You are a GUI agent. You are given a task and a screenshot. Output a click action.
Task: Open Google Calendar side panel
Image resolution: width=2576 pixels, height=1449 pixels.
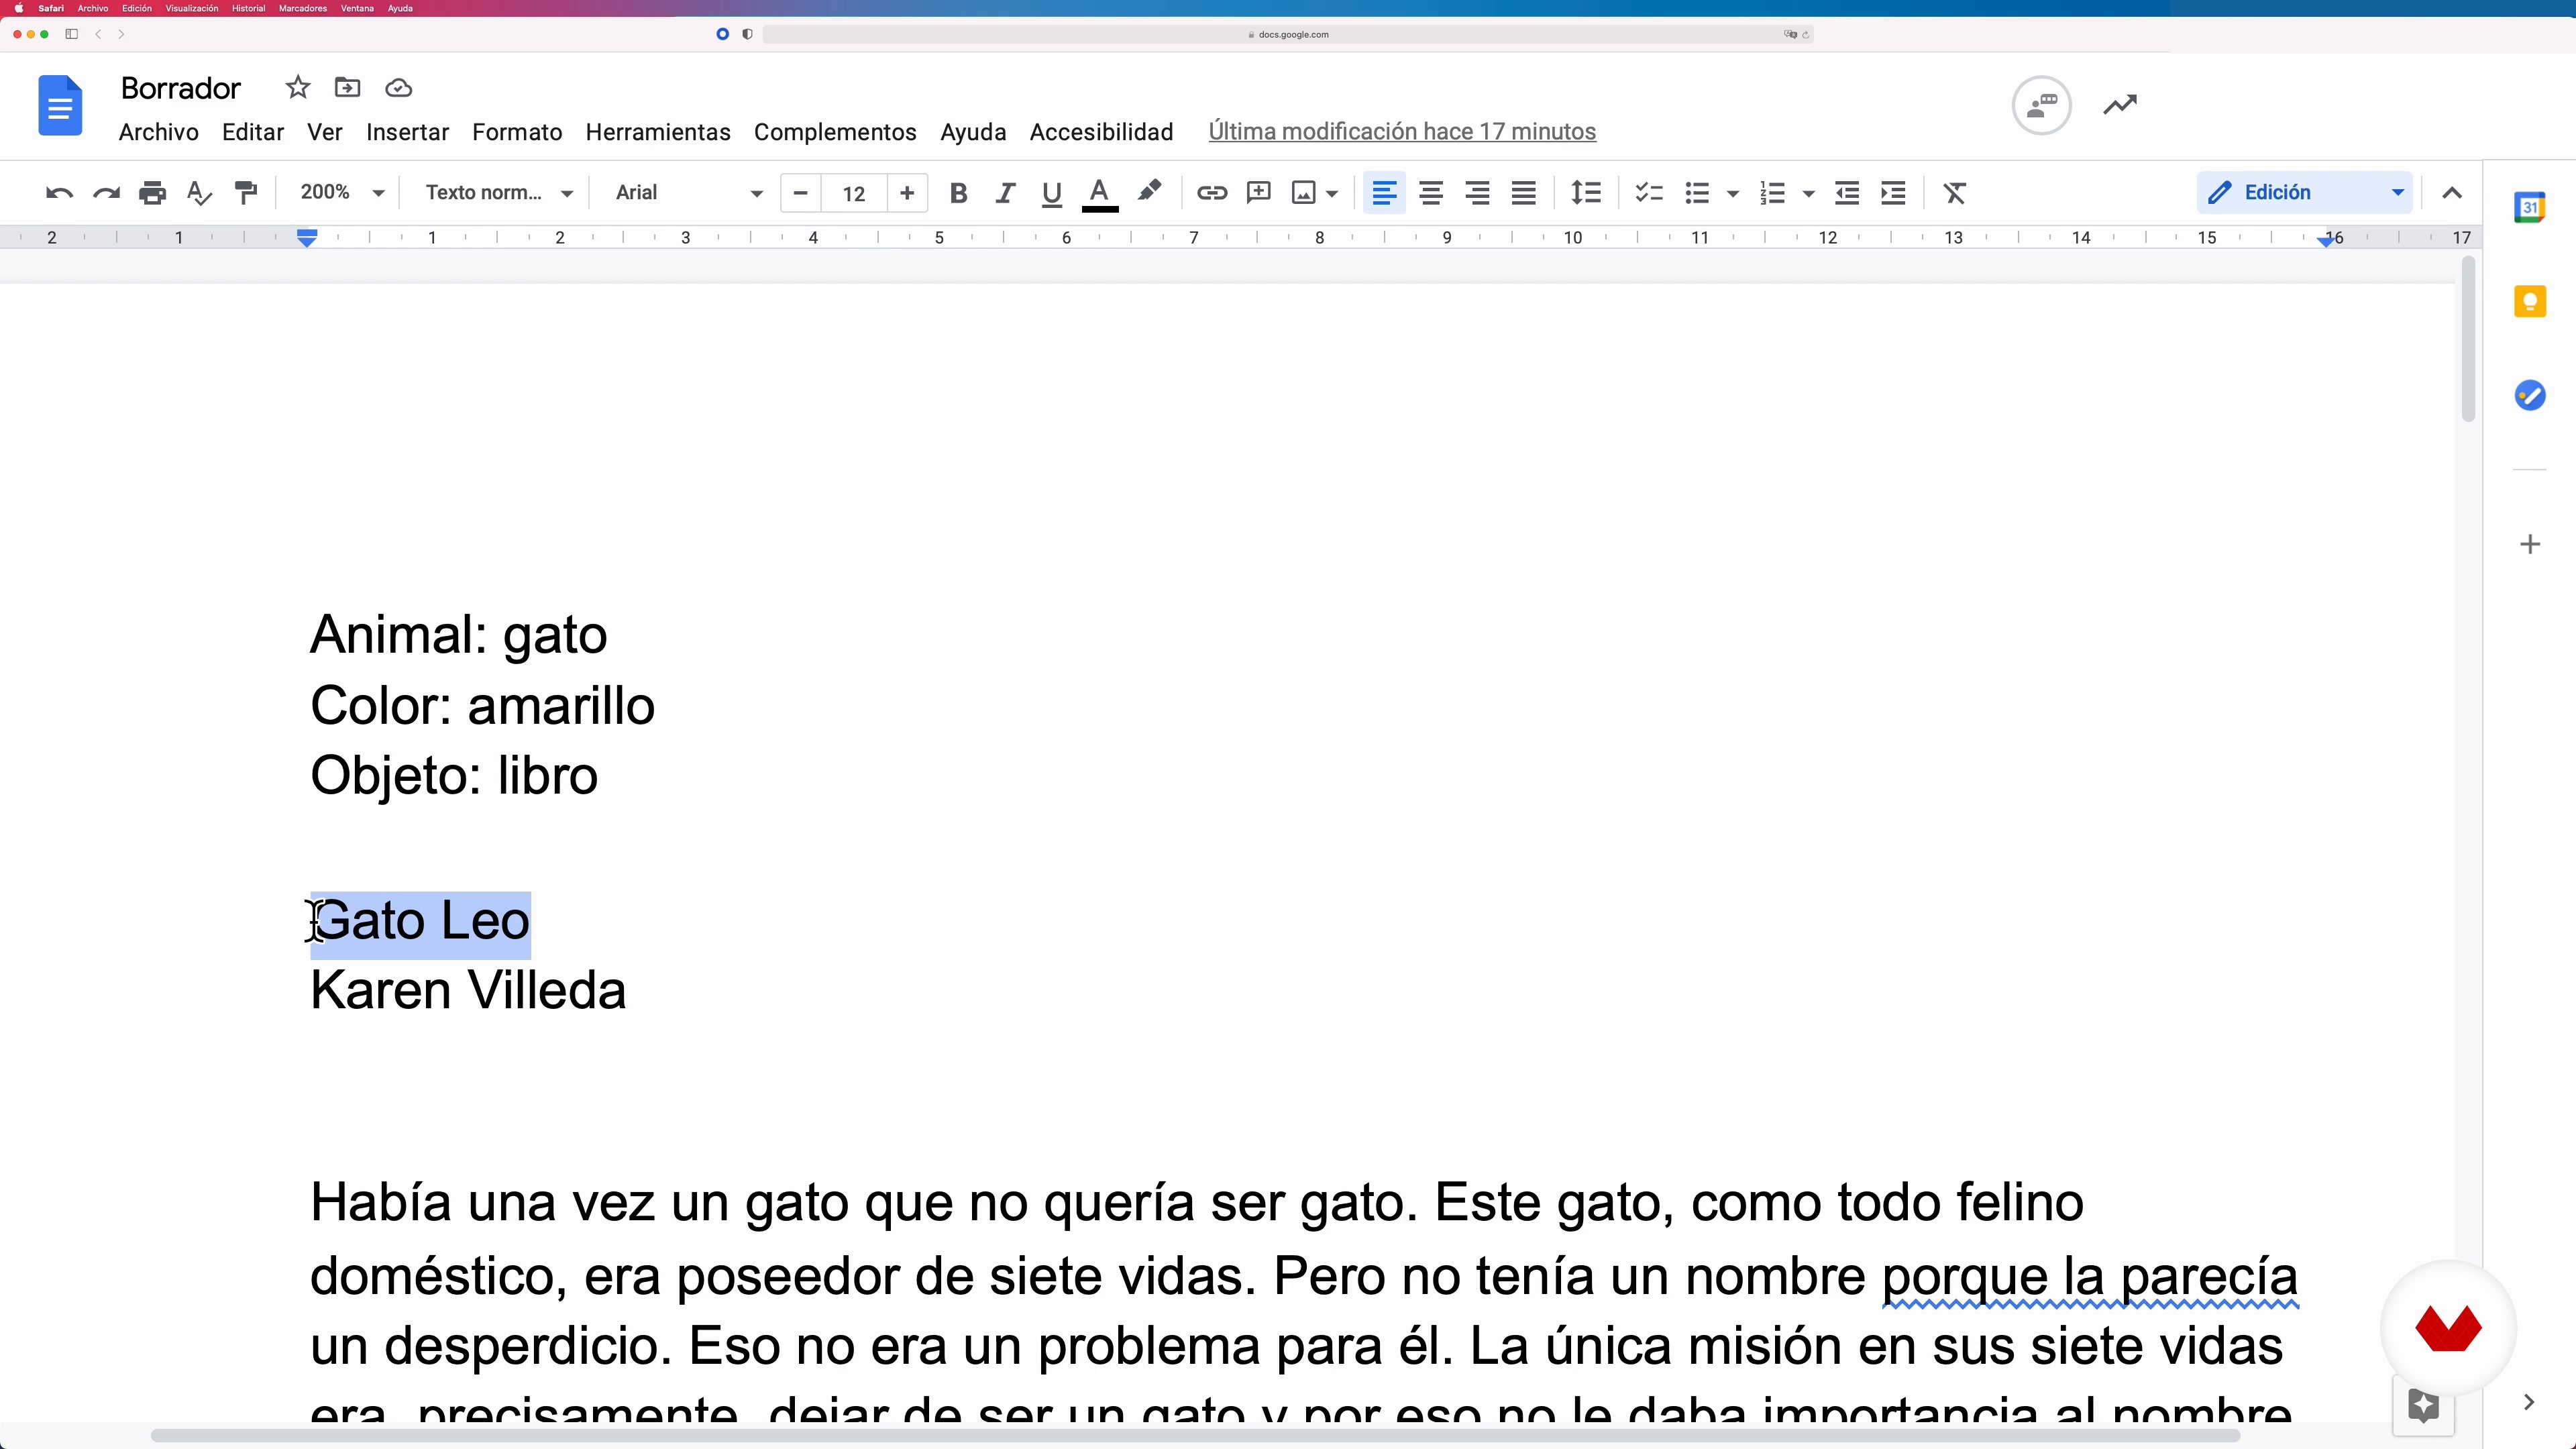[x=2529, y=207]
